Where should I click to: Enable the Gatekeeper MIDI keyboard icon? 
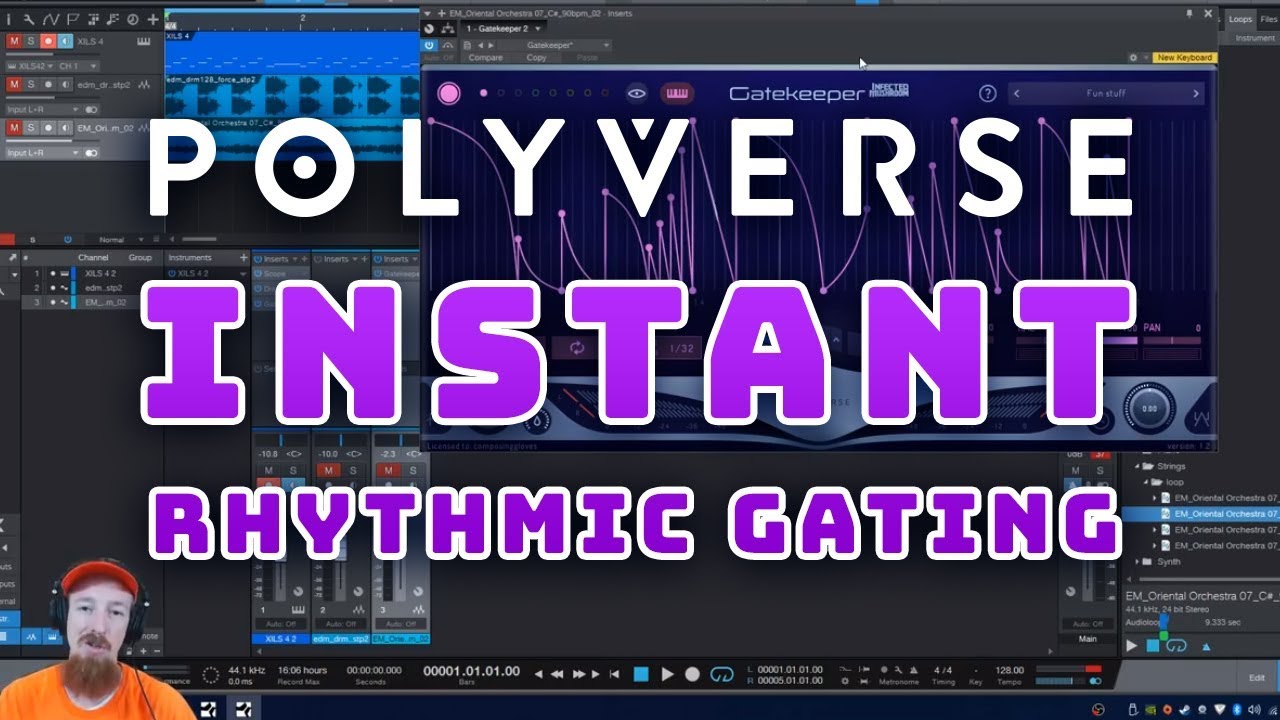(x=677, y=93)
